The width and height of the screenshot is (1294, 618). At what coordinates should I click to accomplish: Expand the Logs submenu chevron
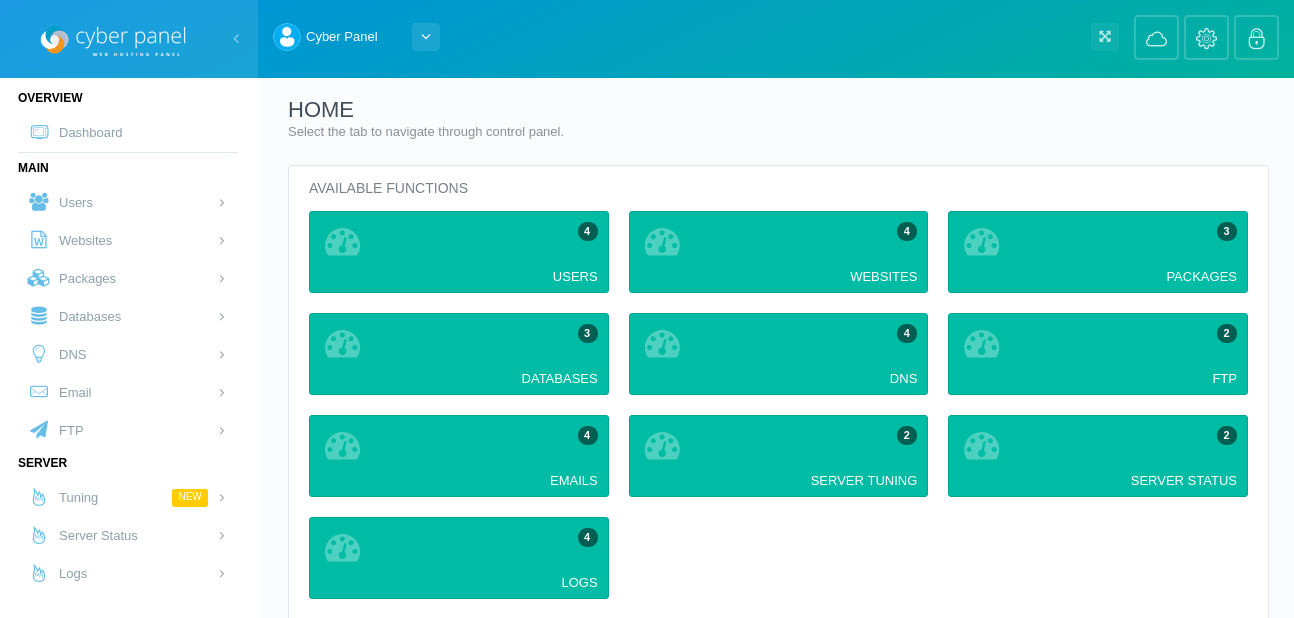[x=222, y=573]
